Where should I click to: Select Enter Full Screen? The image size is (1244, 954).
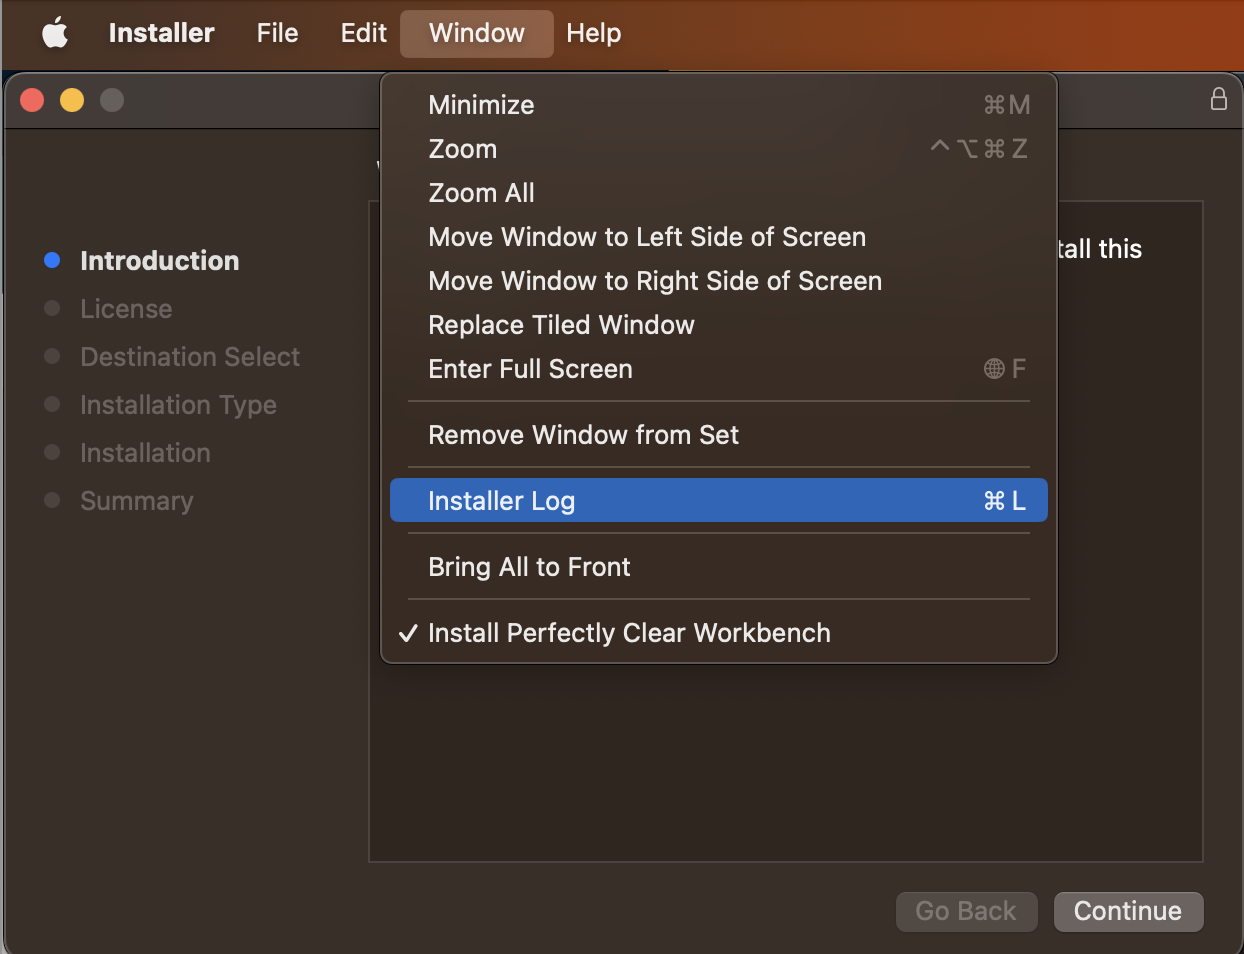tap(530, 369)
